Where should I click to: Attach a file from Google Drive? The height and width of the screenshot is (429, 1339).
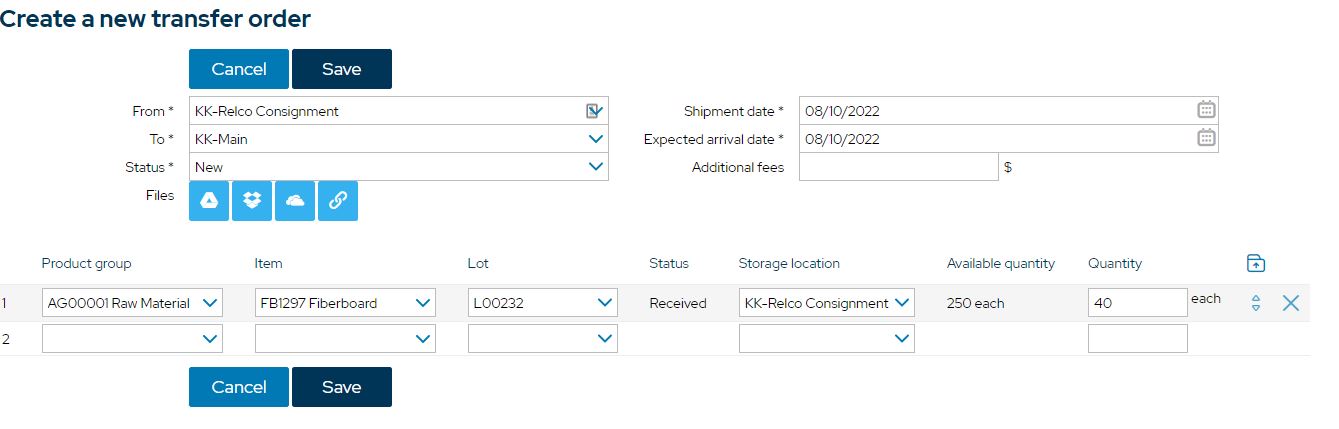pyautogui.click(x=209, y=201)
